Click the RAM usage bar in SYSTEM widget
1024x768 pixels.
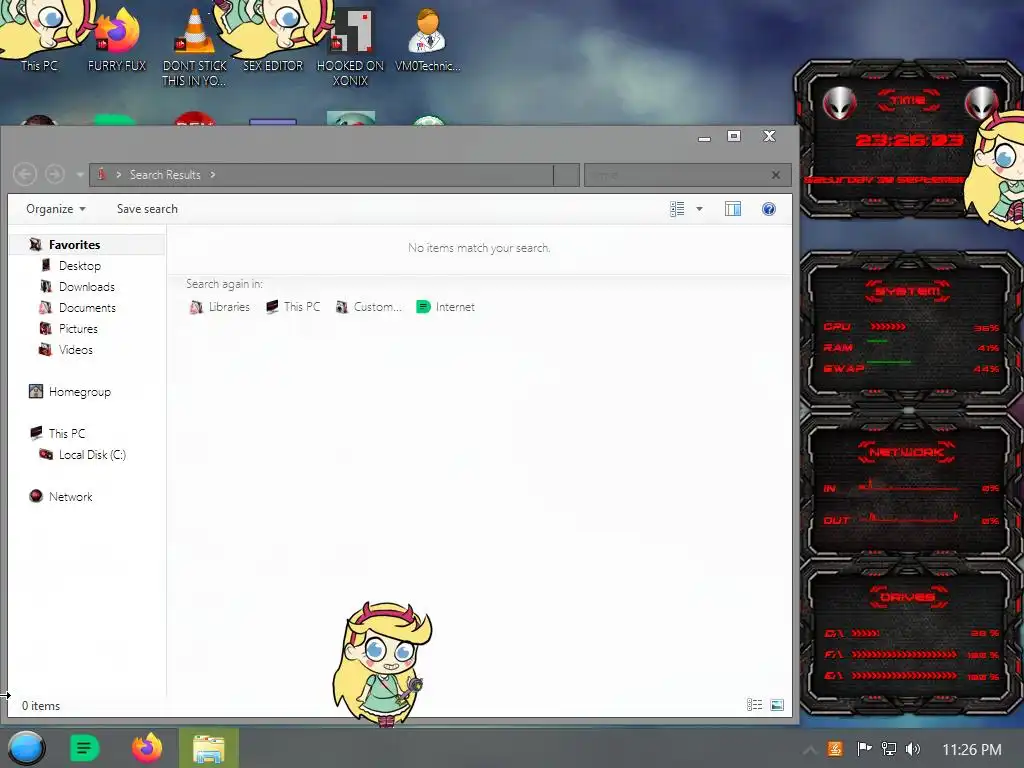point(877,341)
